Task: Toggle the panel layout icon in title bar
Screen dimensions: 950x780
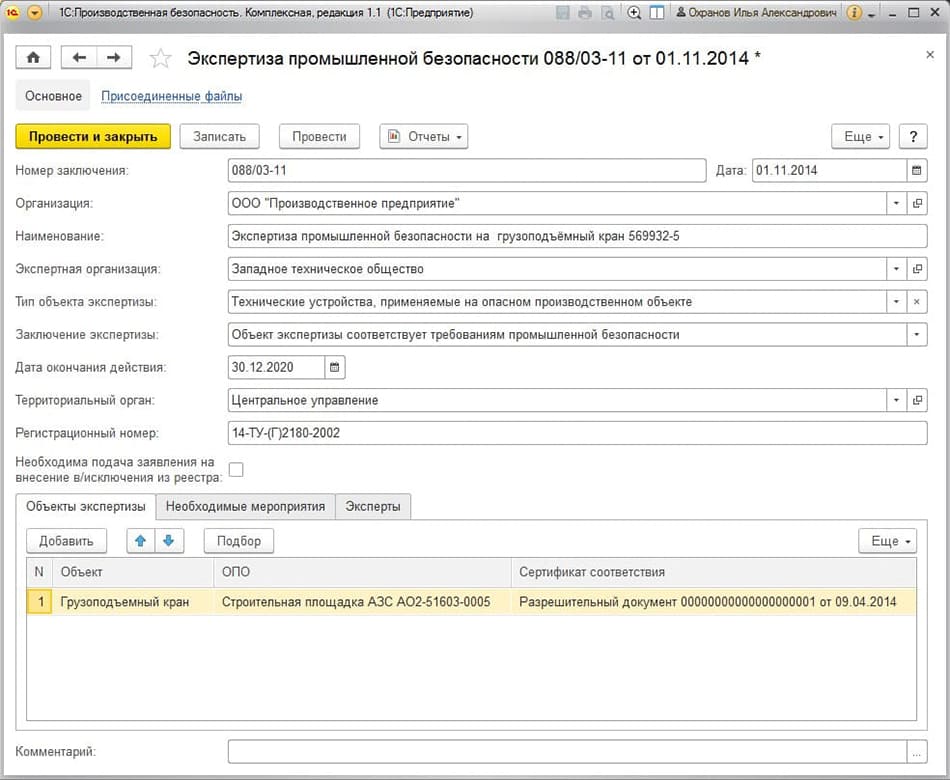Action: point(657,12)
